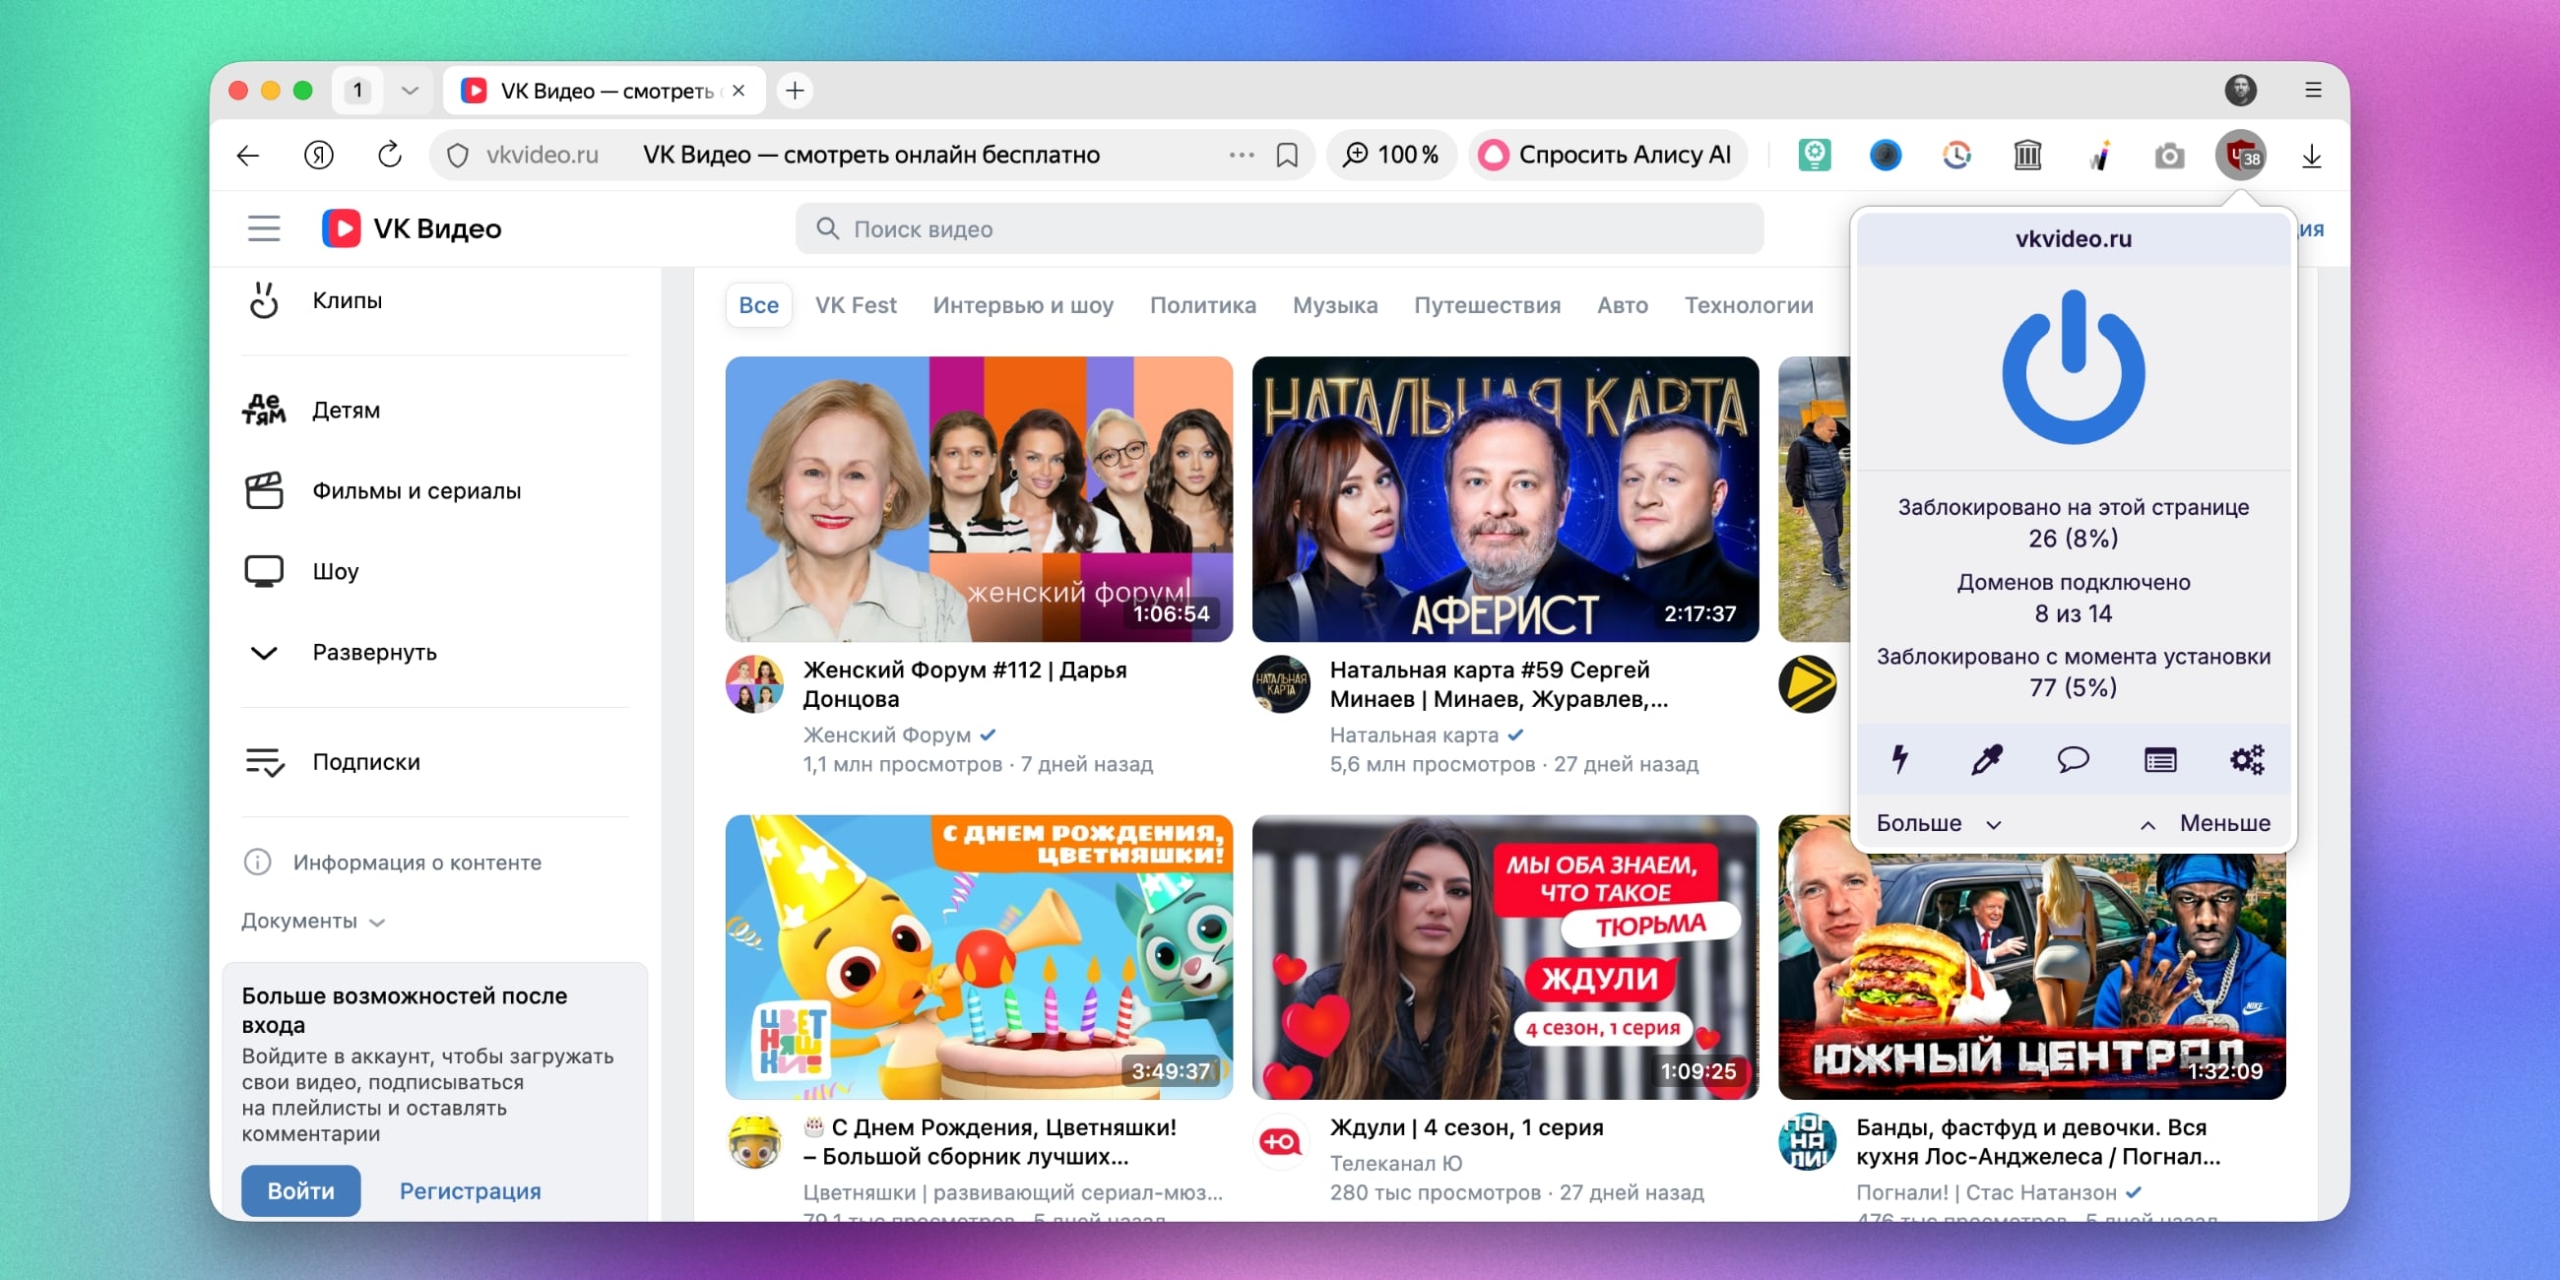Go back with the back arrow
The image size is (2560, 1280).
248,155
